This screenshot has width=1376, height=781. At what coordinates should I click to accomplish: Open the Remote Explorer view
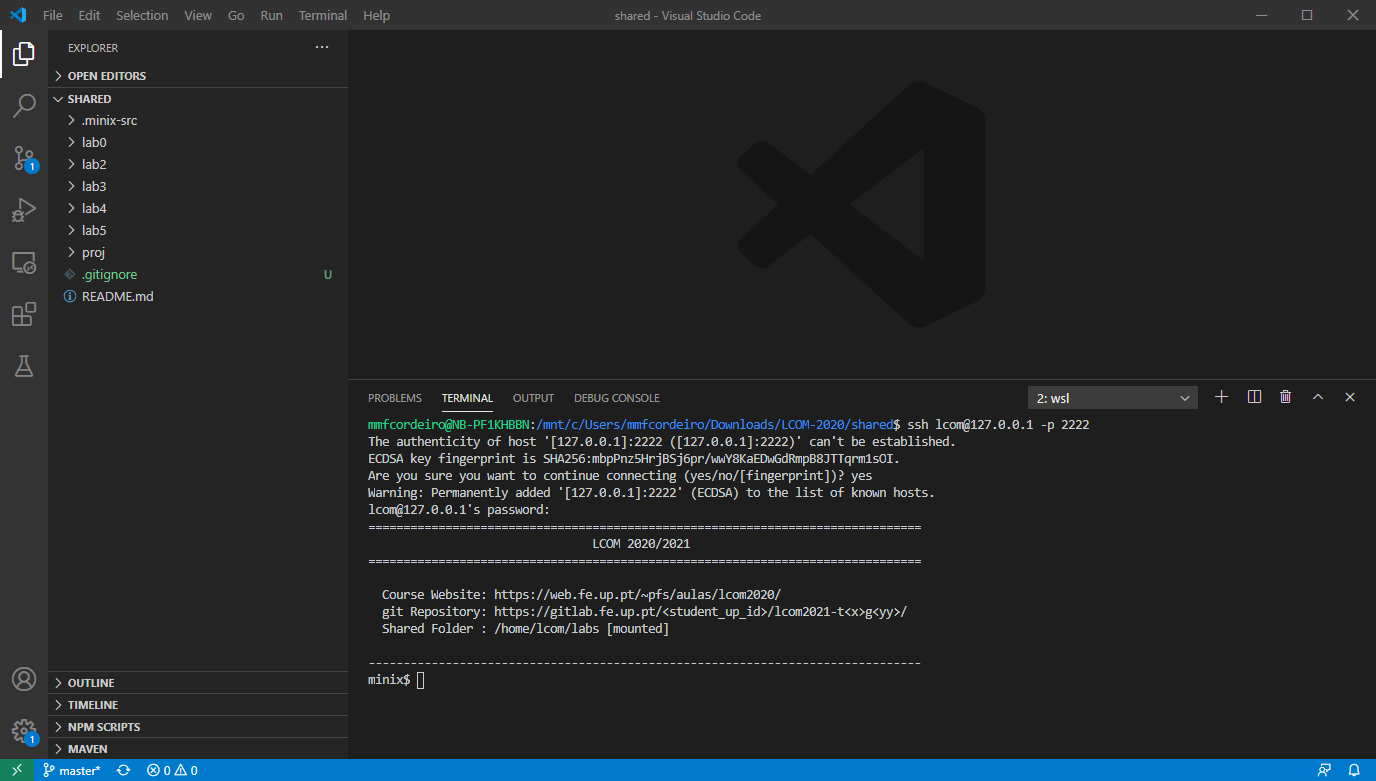tap(24, 262)
